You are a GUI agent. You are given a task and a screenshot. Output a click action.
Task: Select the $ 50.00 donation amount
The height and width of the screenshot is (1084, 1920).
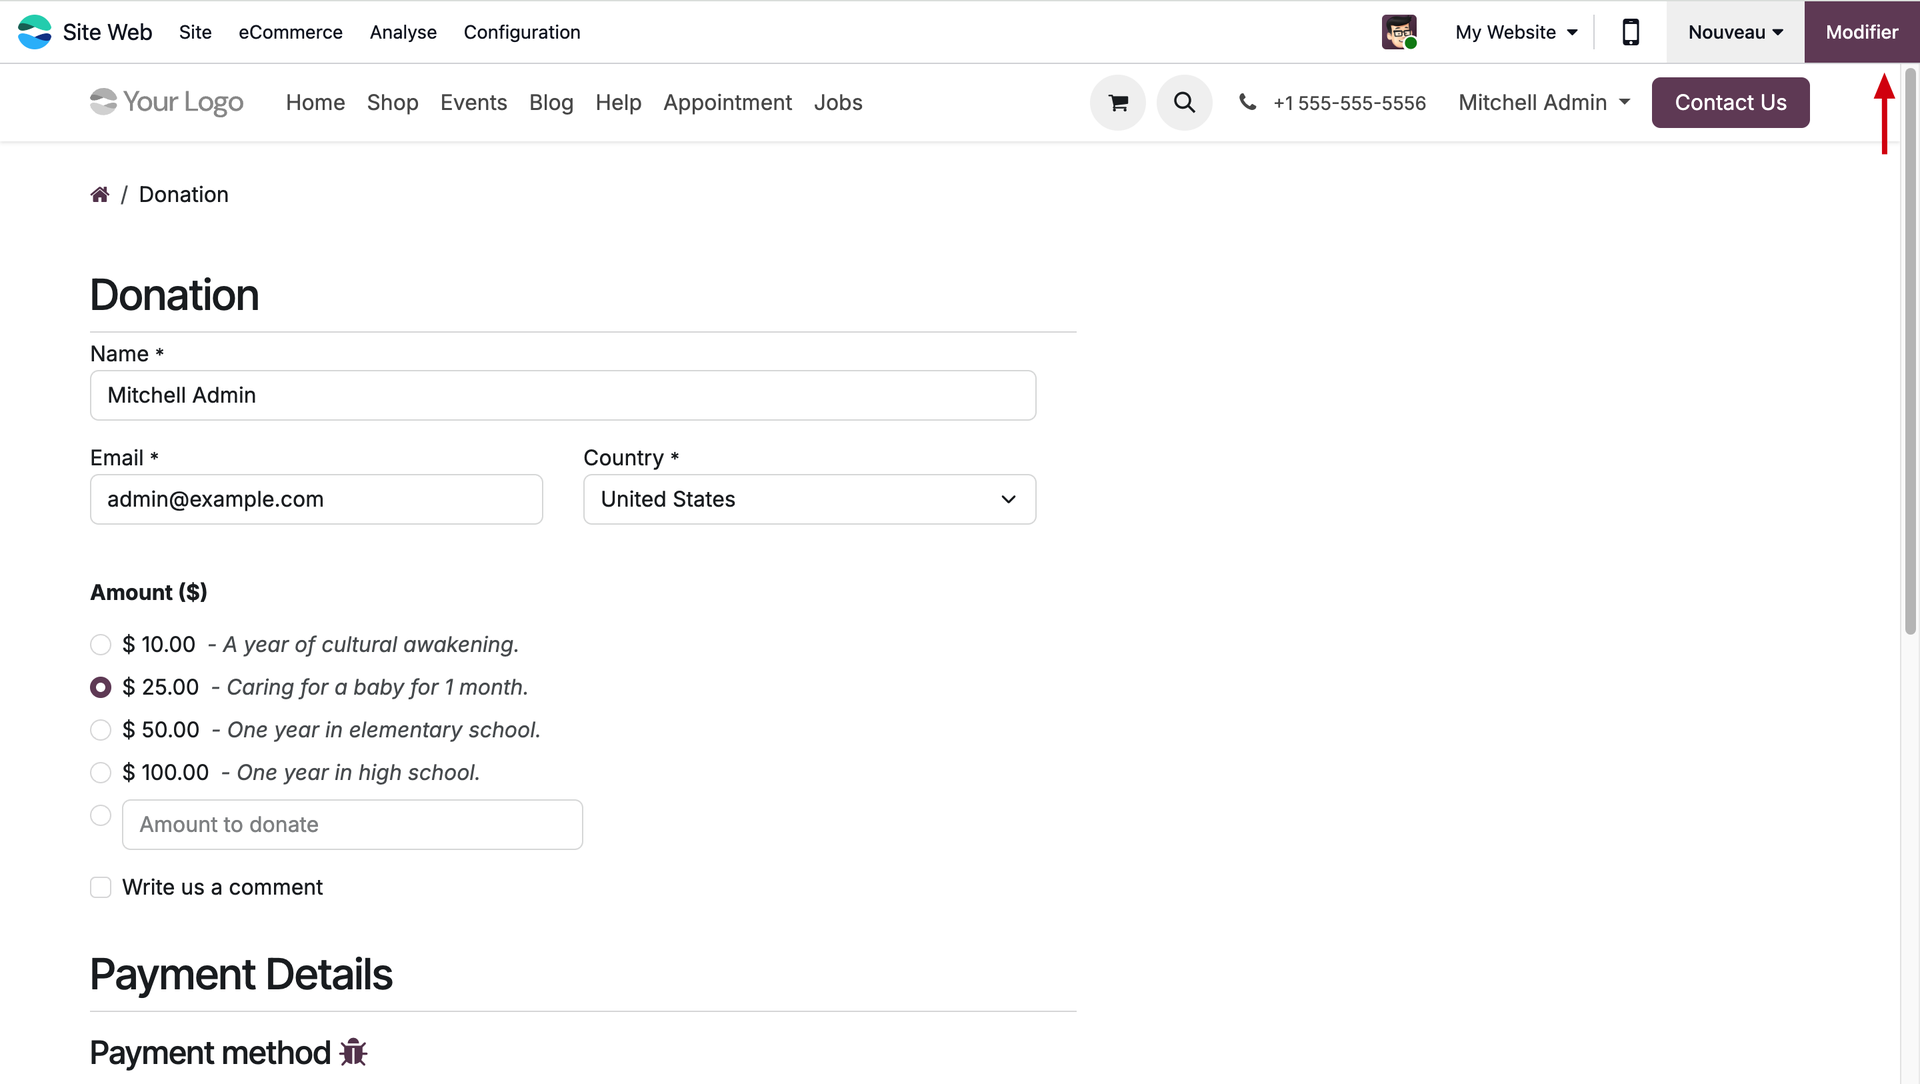100,730
